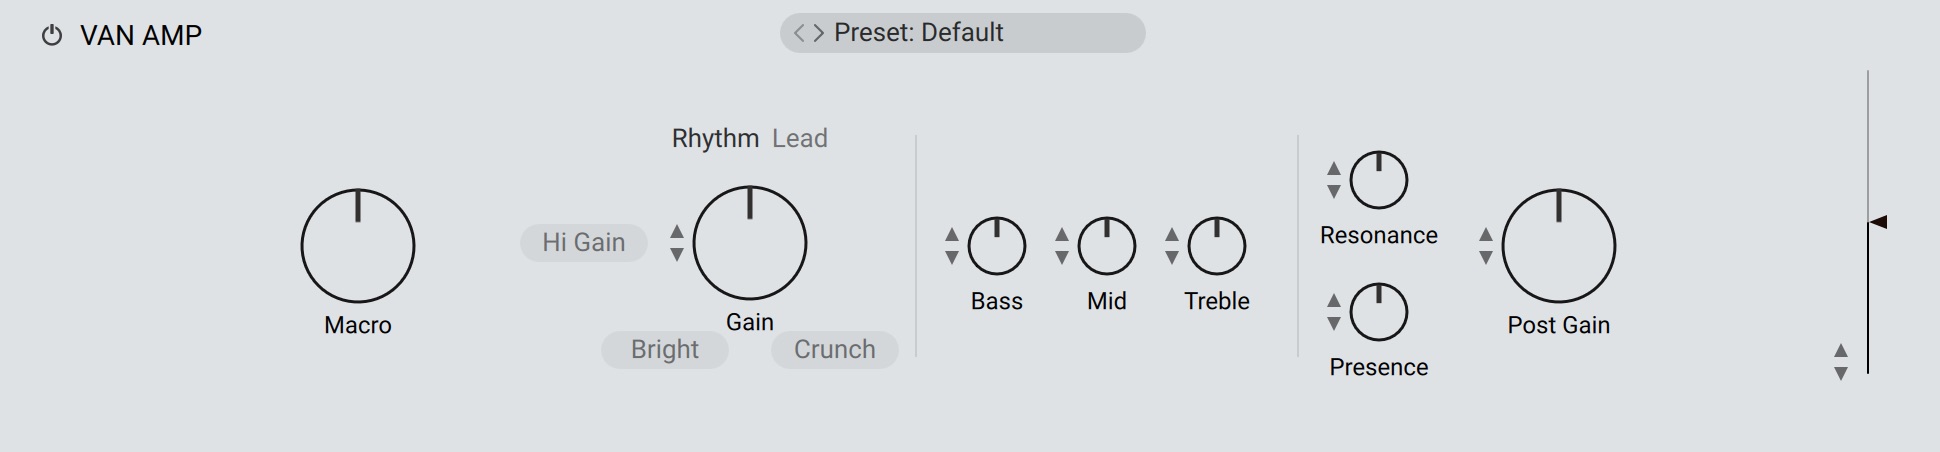Click the previous preset arrow
This screenshot has height=452, width=1940.
(799, 33)
